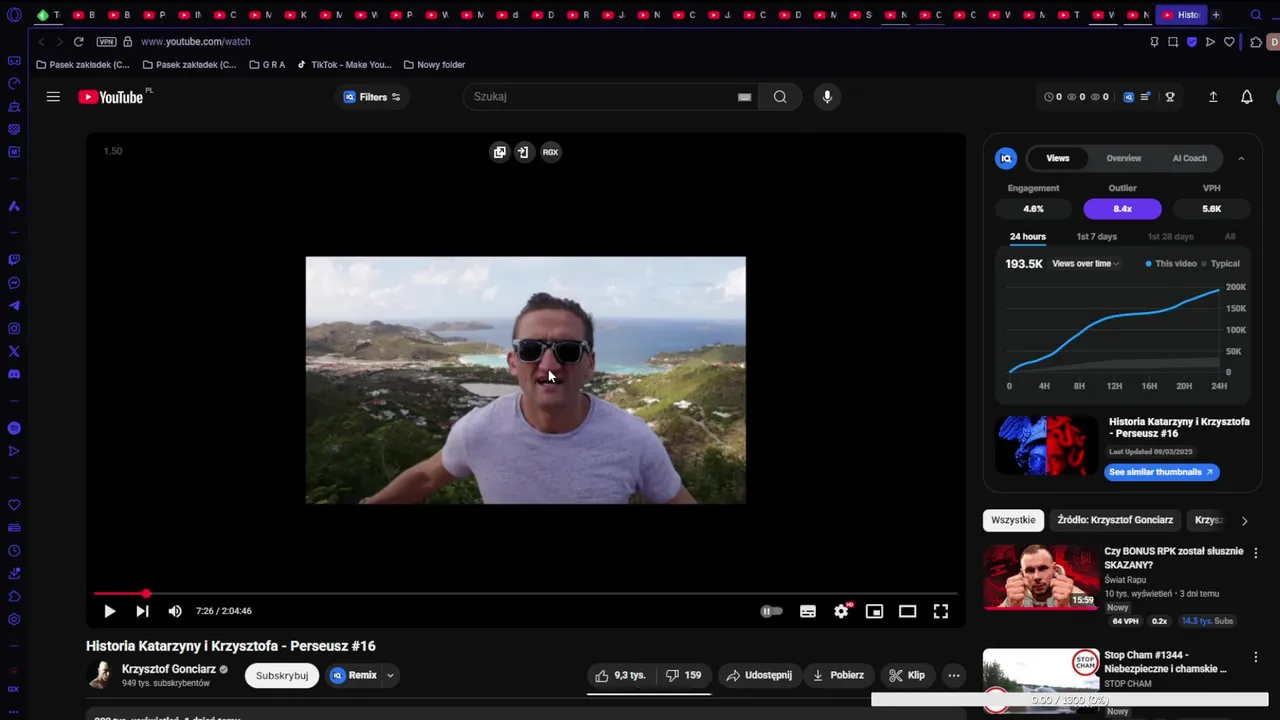Switch to the Views tab
Viewport: 1280px width, 720px height.
point(1058,158)
